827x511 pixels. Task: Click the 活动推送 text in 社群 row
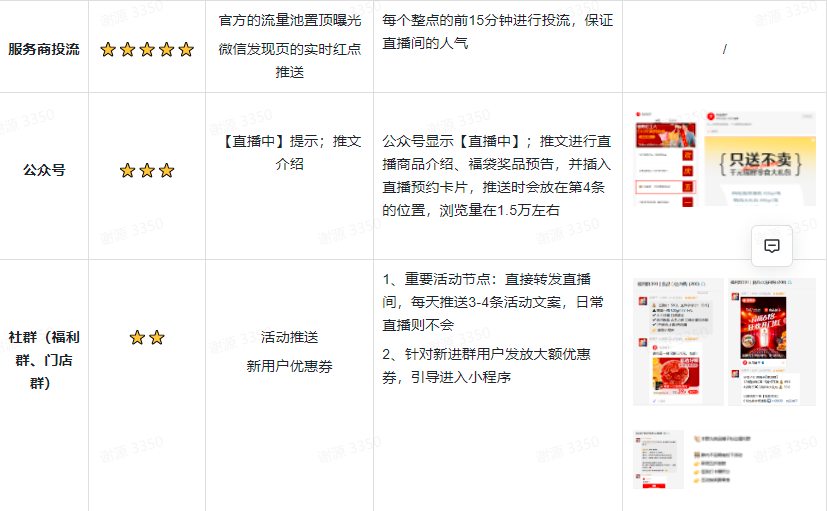pyautogui.click(x=289, y=337)
